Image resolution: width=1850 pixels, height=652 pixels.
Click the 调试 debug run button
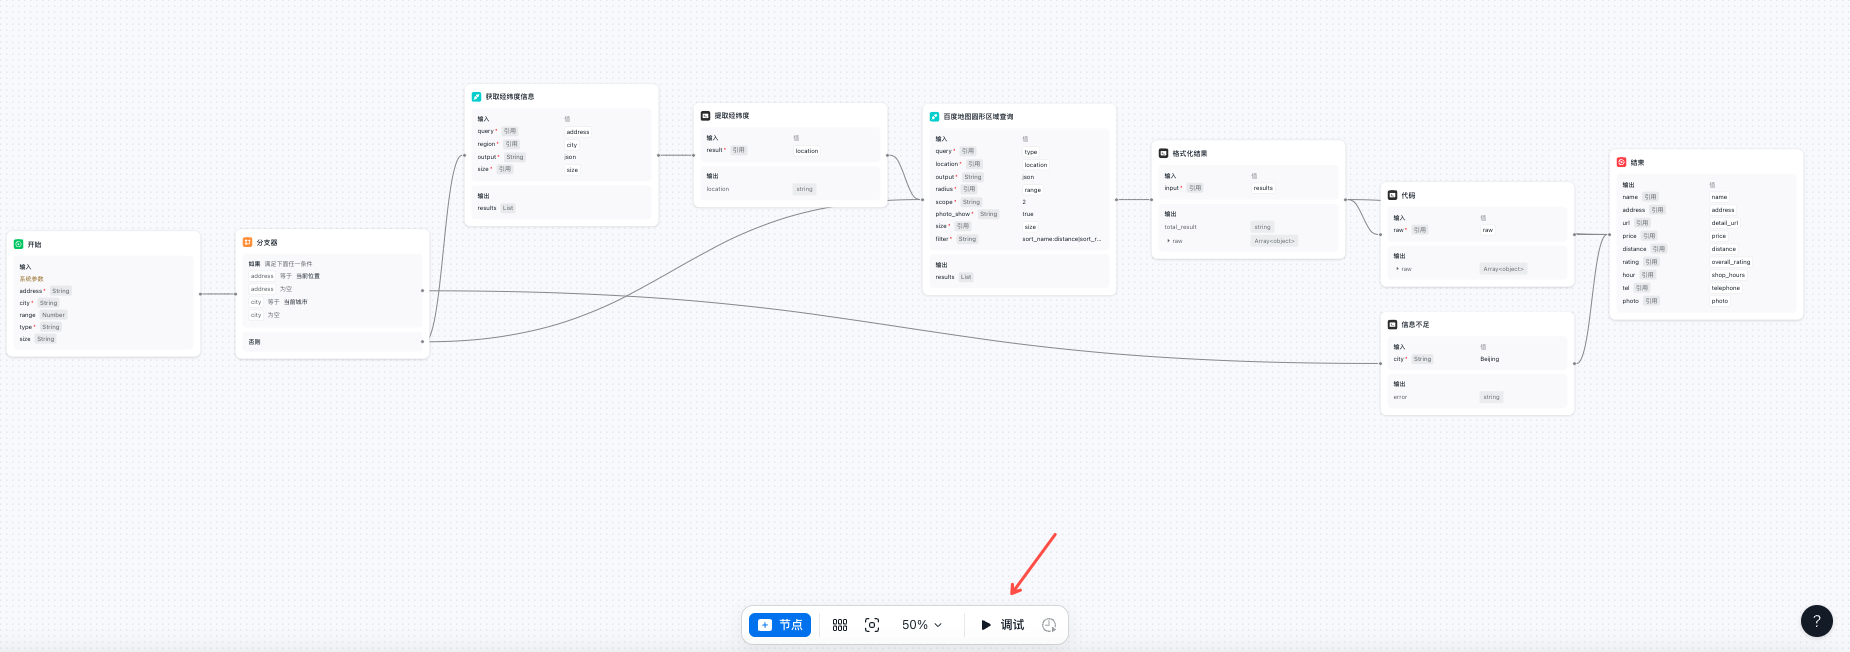(x=1003, y=625)
